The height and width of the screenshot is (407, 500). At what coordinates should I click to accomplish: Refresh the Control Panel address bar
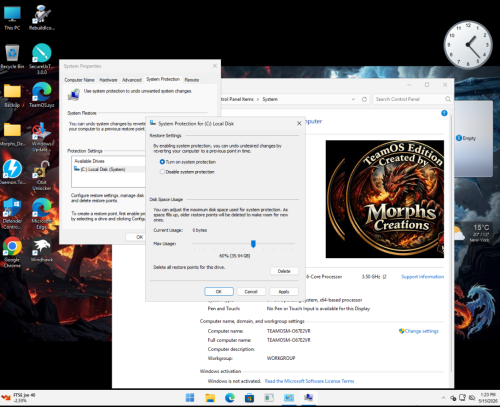364,99
